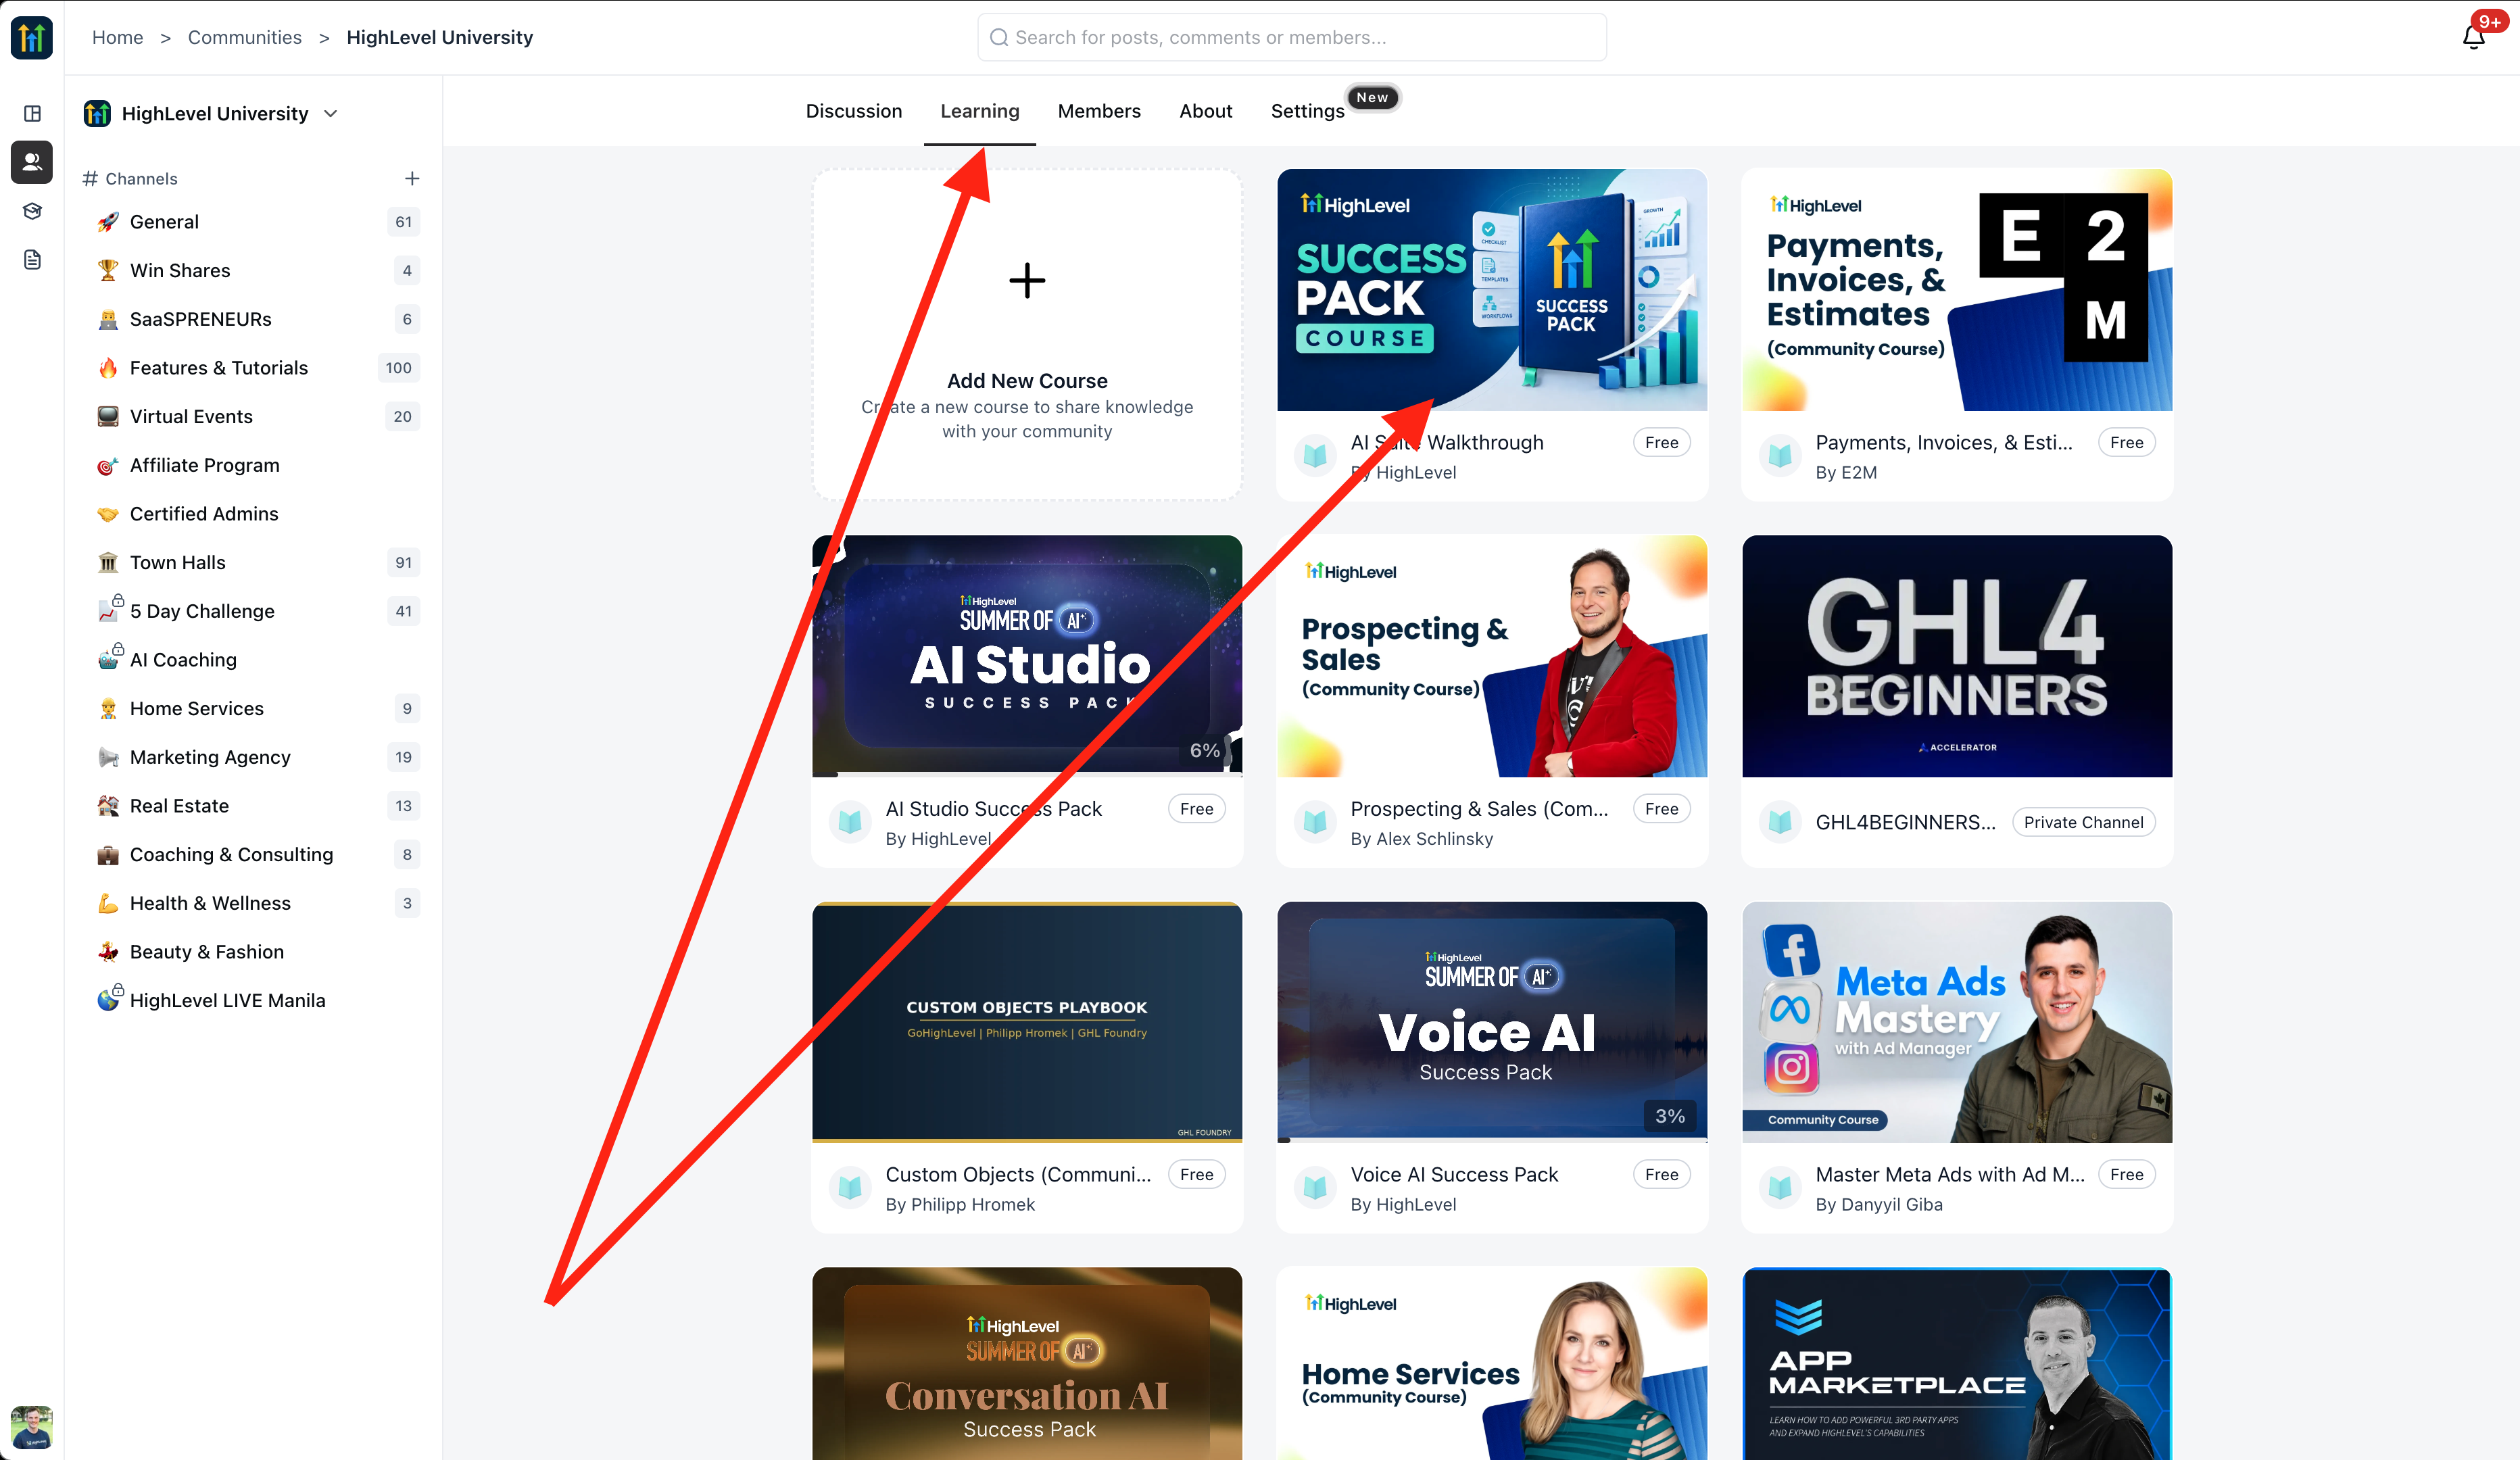2520x1460 pixels.
Task: Click the bank icon beside Town Halls
Action: coord(108,563)
